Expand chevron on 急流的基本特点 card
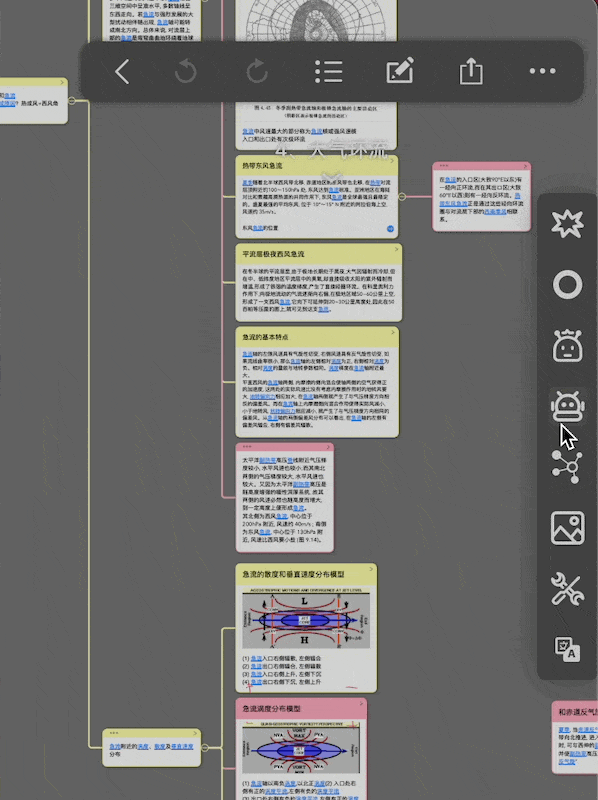Viewport: 598px width, 800px height. (x=393, y=333)
